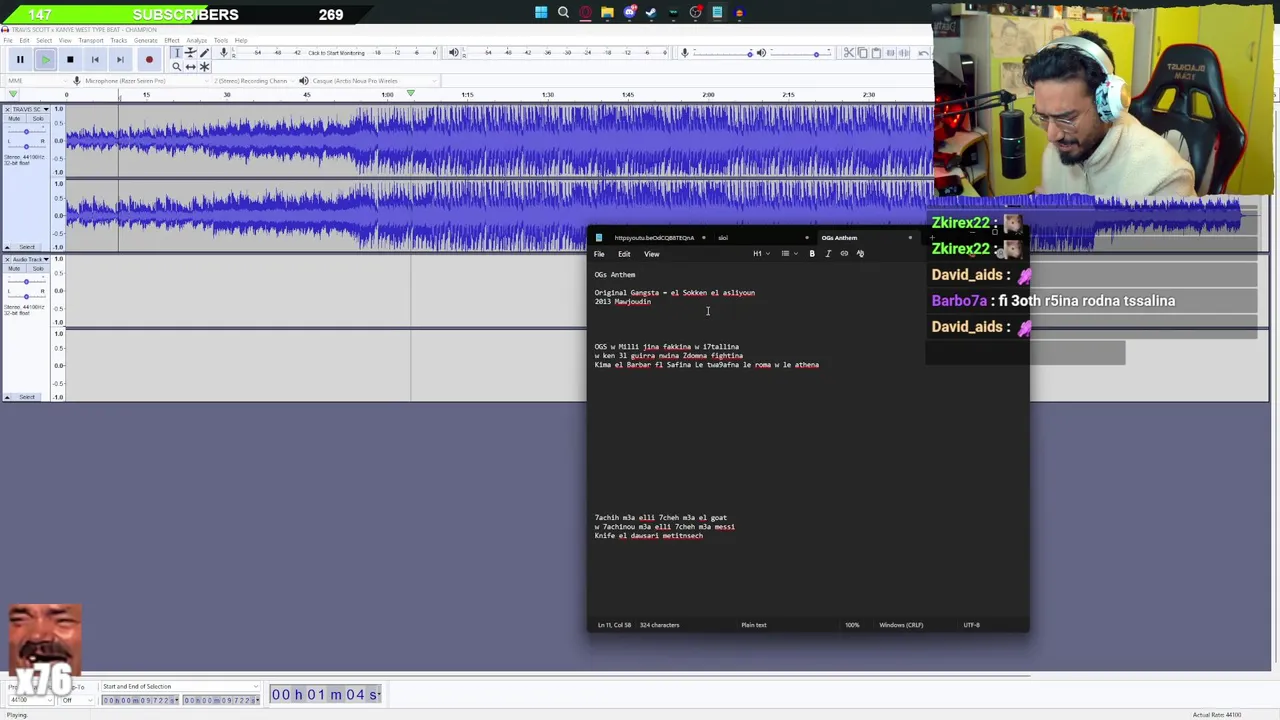Select the Multi-Tool asterisk icon
The width and height of the screenshot is (1280, 720).
tap(204, 67)
